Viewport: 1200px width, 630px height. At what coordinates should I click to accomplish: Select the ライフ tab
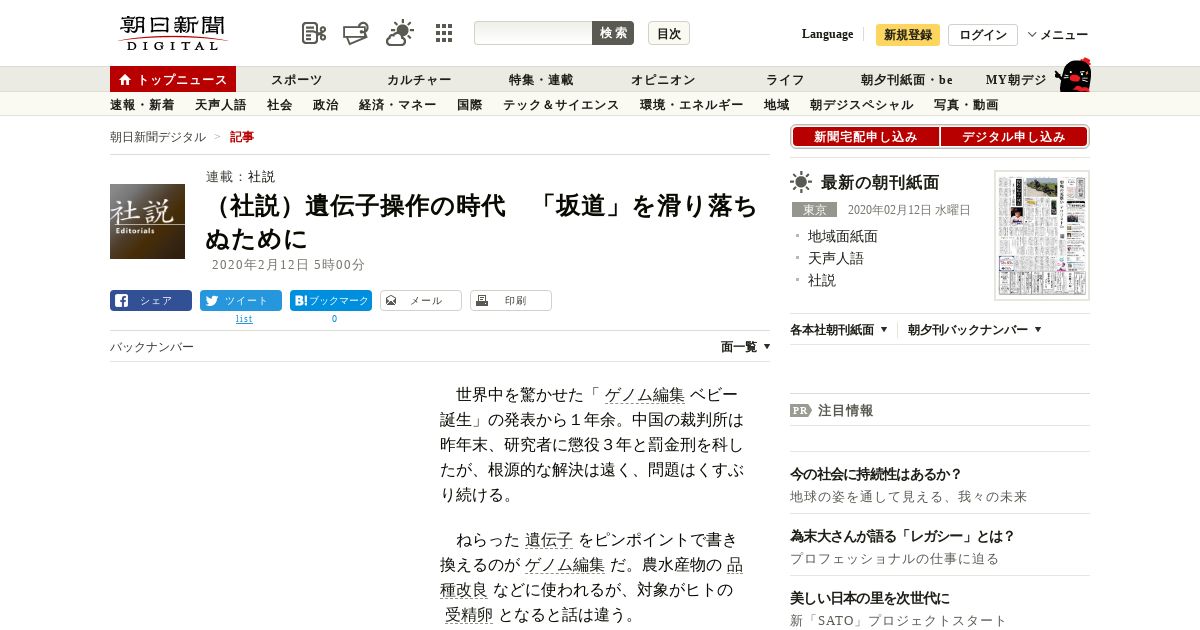point(785,80)
